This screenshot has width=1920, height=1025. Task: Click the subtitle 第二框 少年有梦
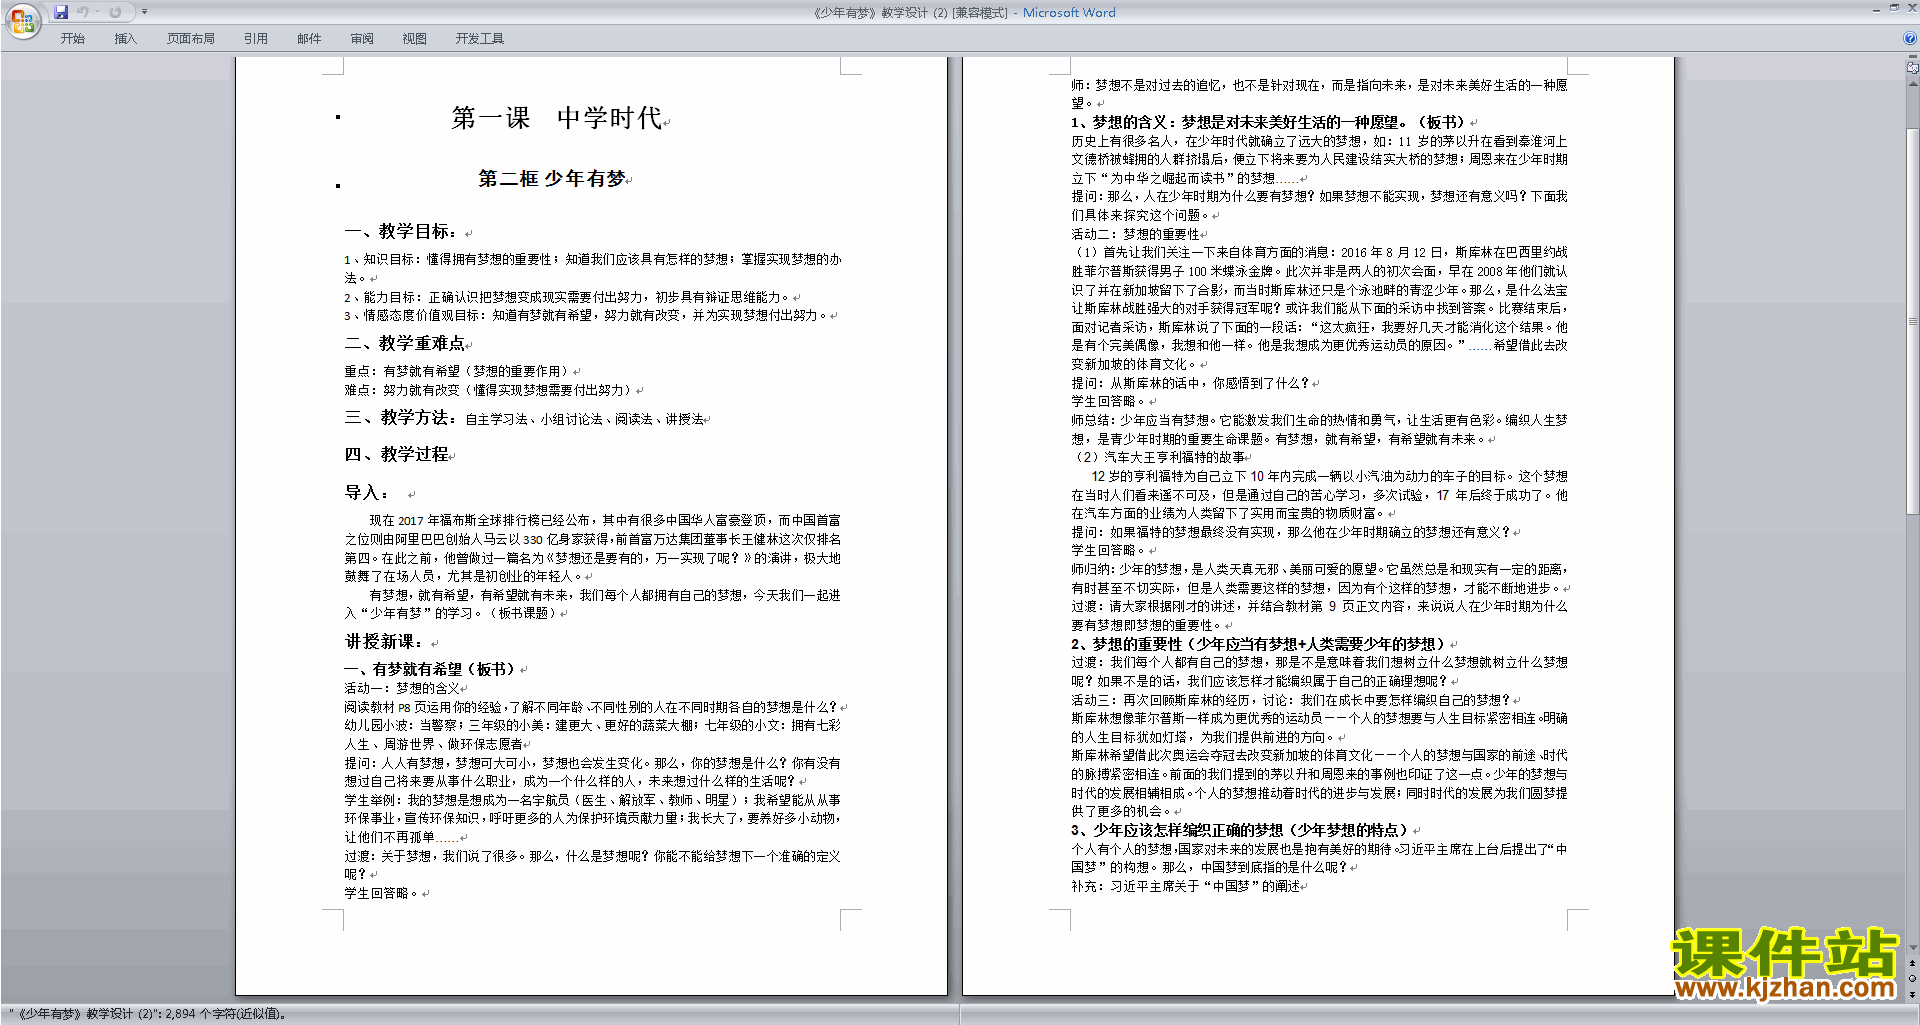(x=552, y=179)
